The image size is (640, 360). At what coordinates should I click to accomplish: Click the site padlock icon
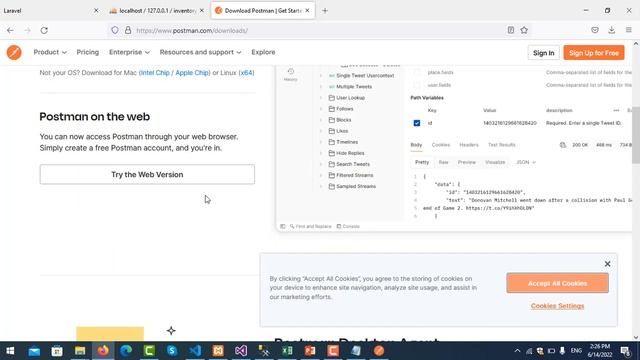pyautogui.click(x=128, y=30)
